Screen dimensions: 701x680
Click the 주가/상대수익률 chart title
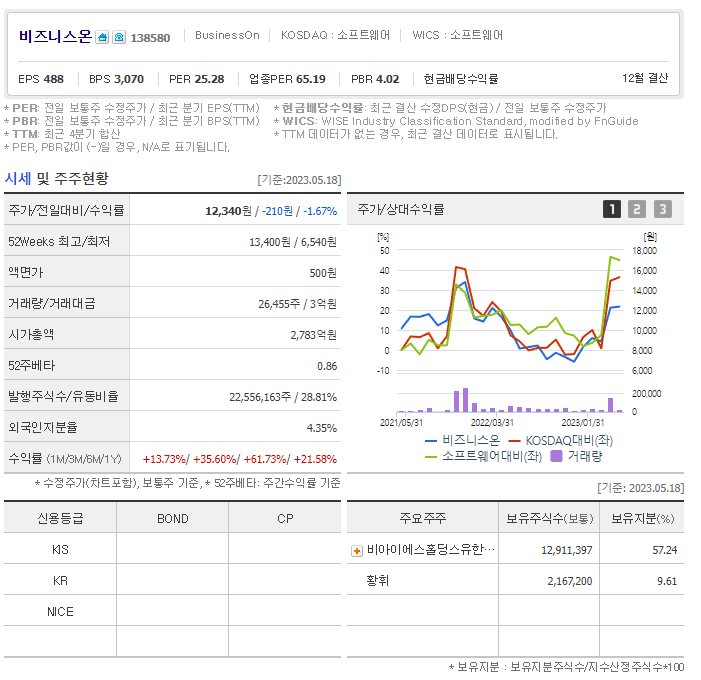pos(401,209)
